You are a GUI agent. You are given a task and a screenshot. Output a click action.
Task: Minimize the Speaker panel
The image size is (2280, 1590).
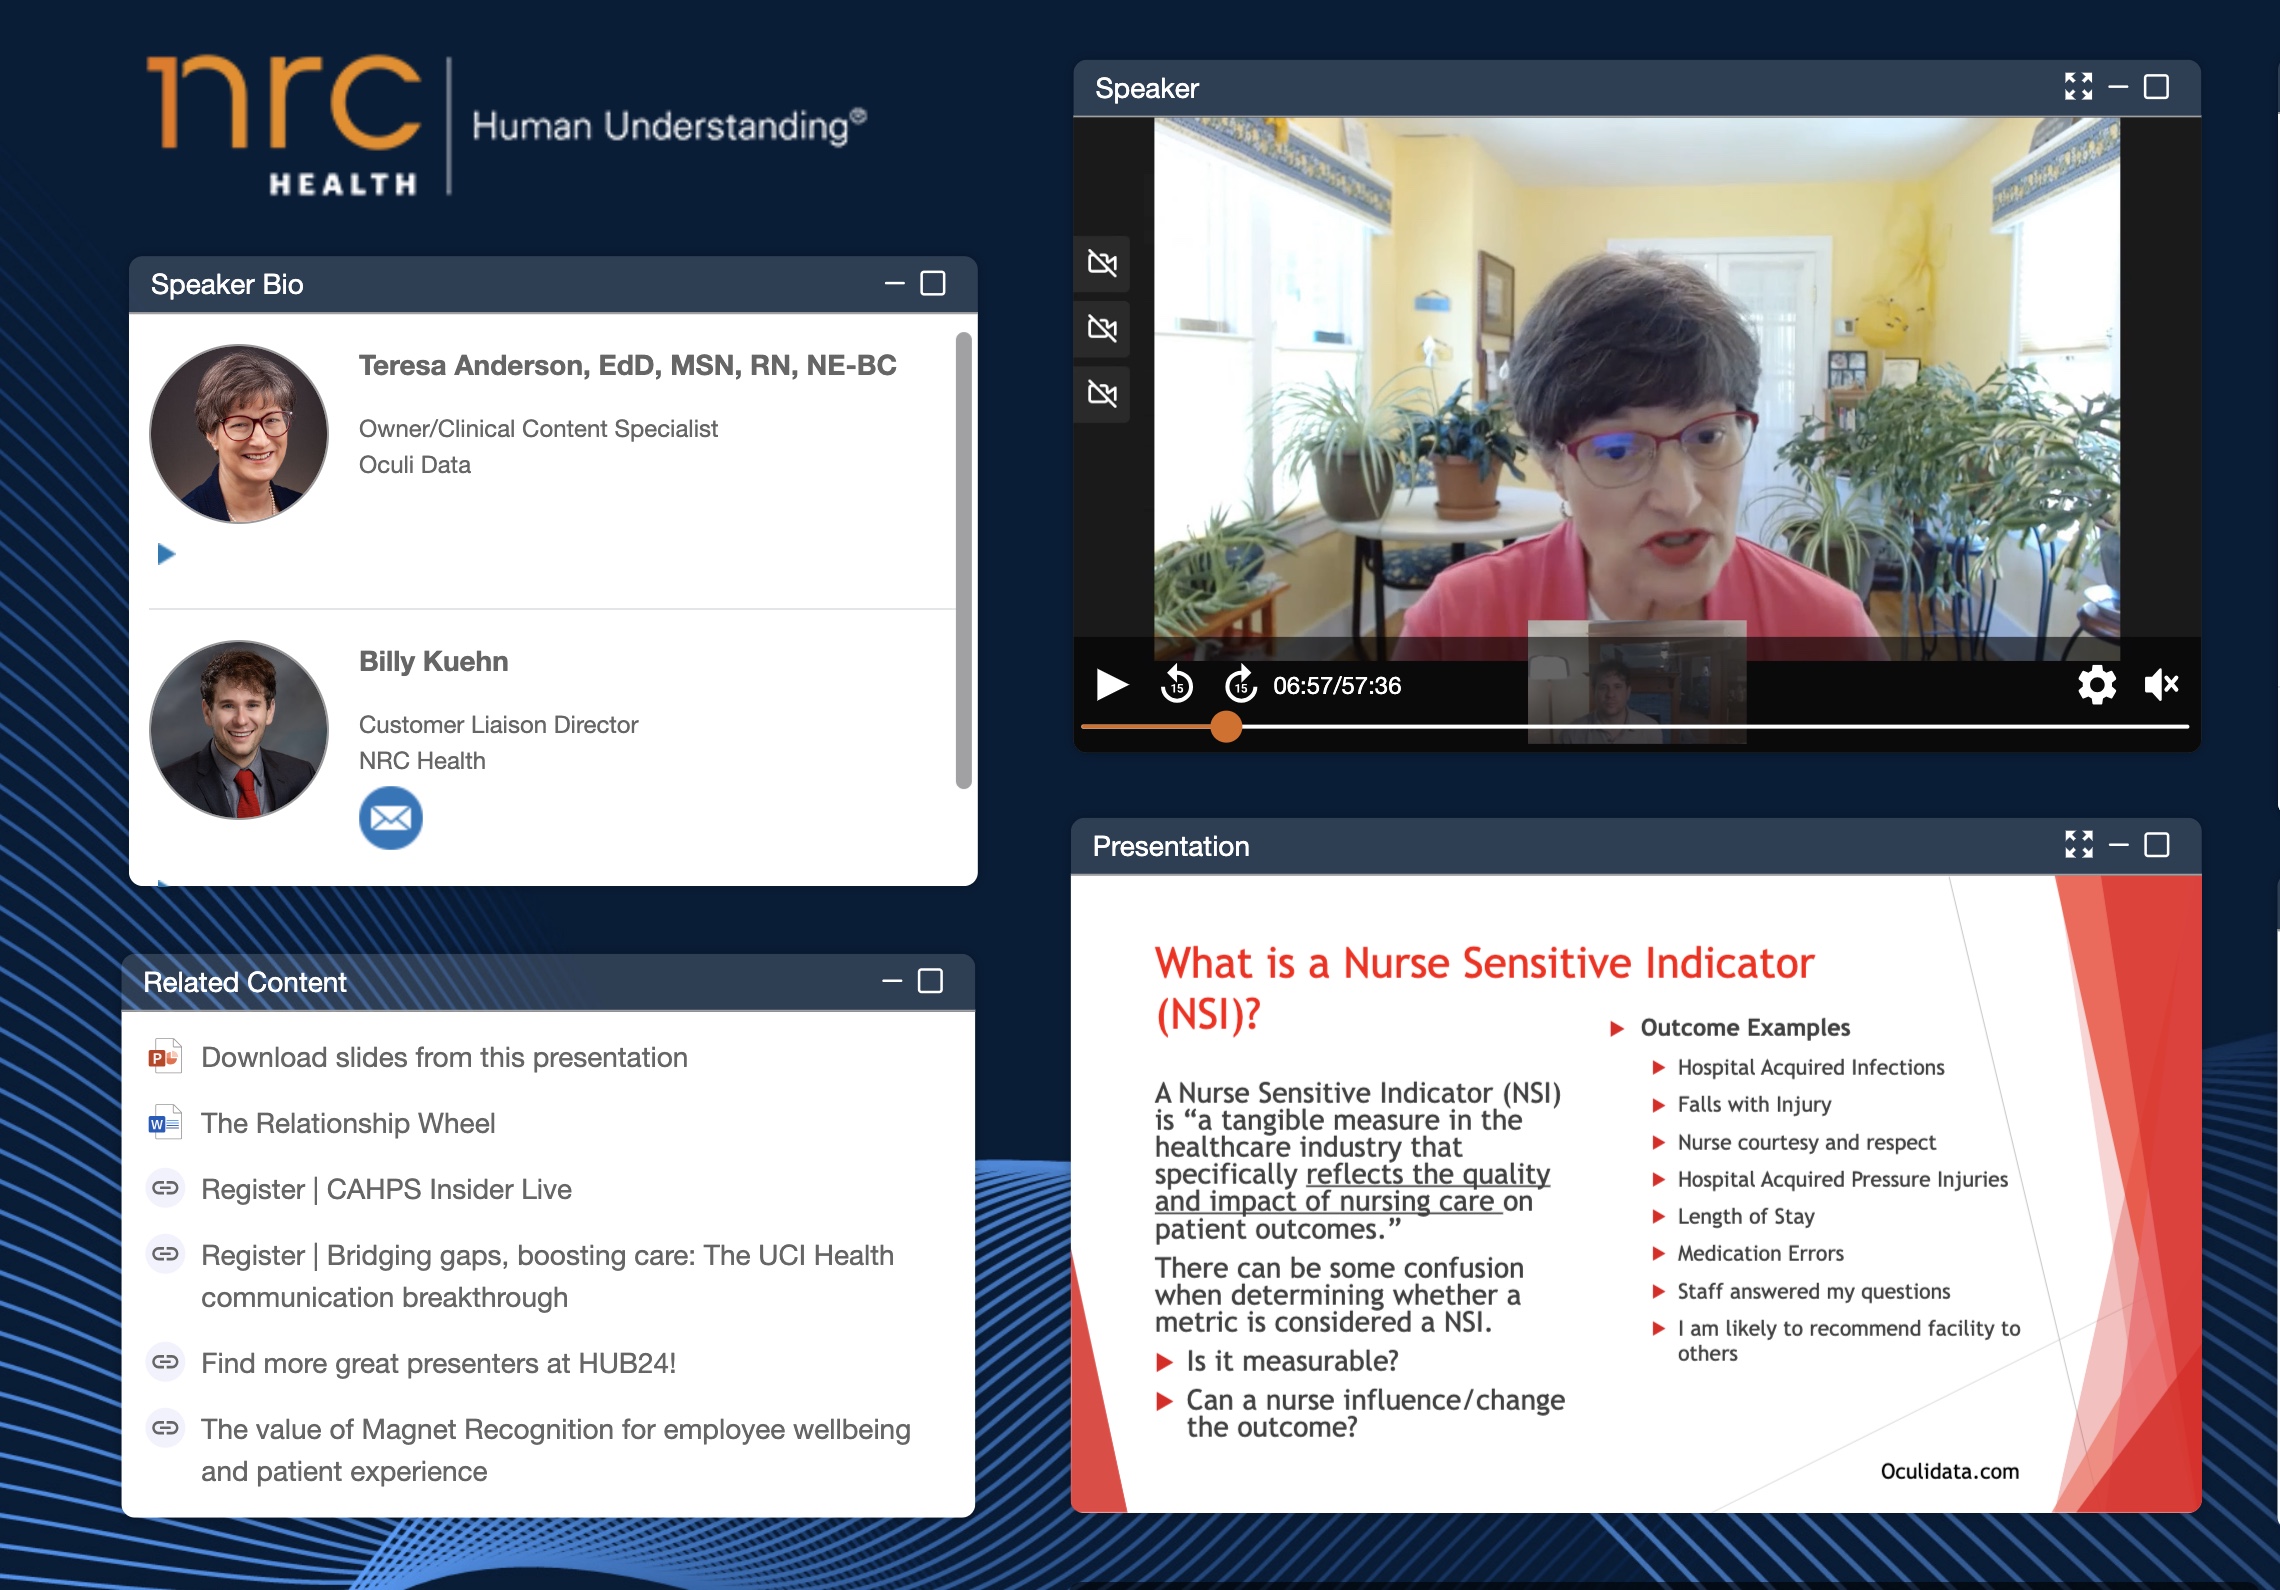click(x=2118, y=87)
